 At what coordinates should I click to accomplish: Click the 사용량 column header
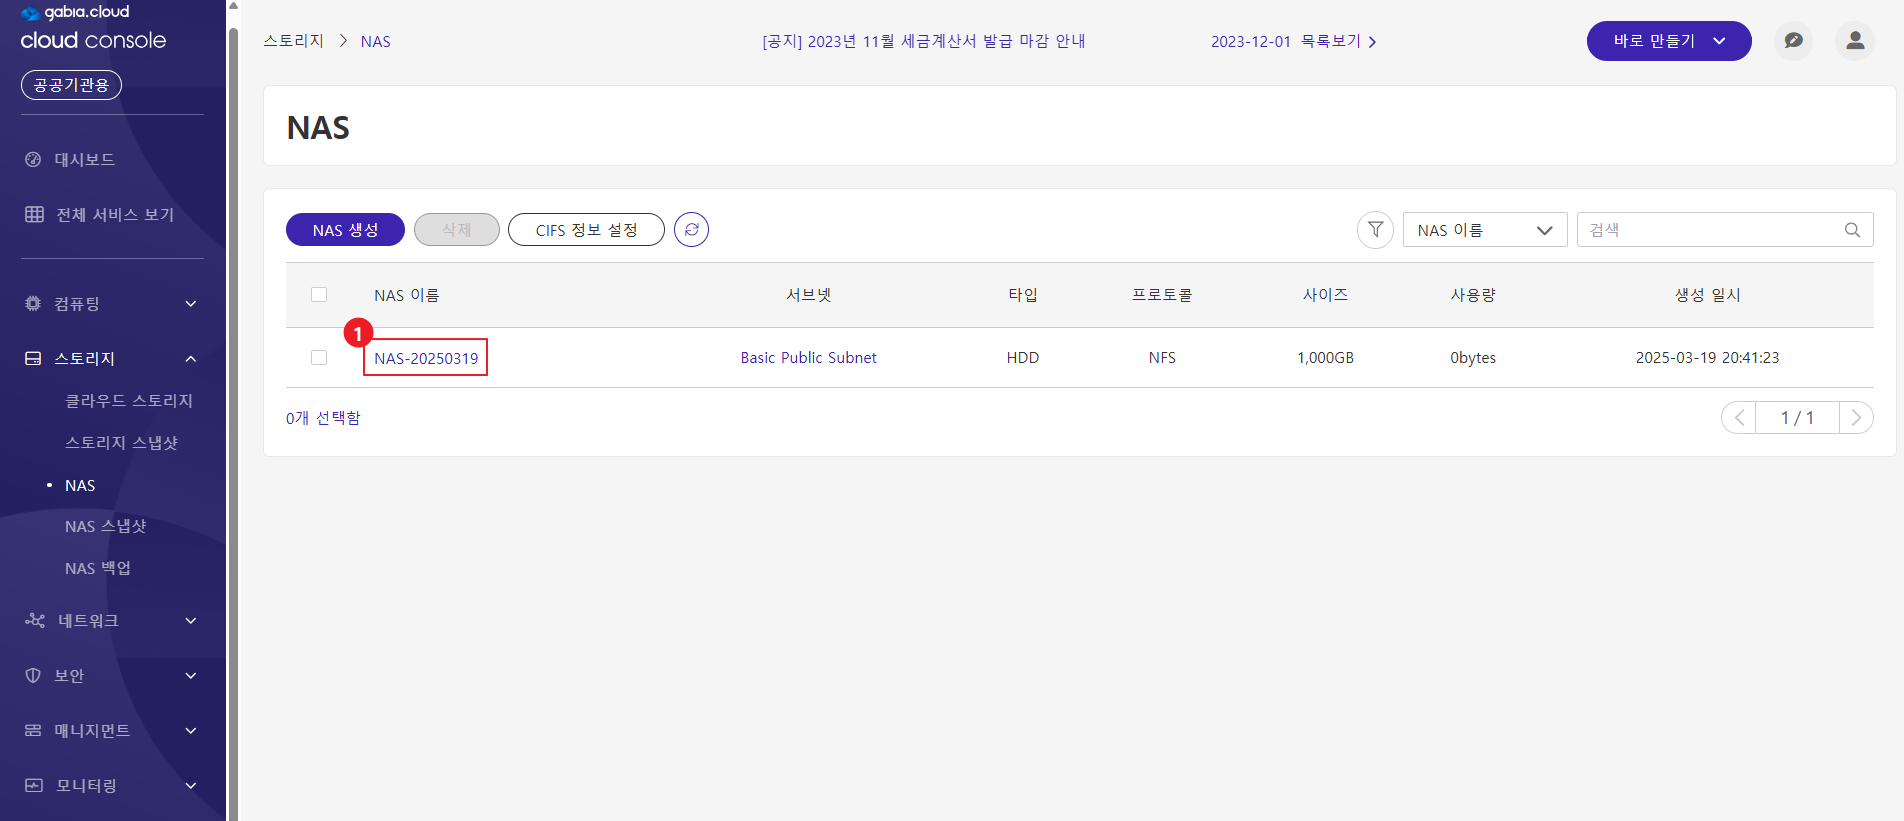click(1473, 295)
